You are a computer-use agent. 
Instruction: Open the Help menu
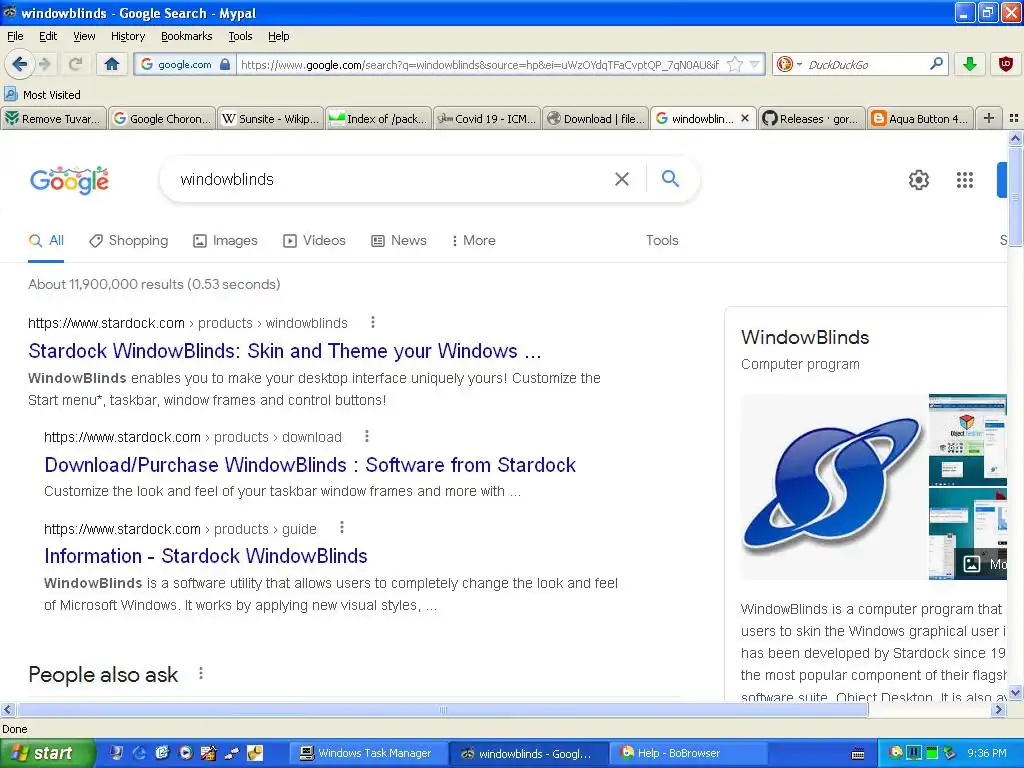coord(278,36)
